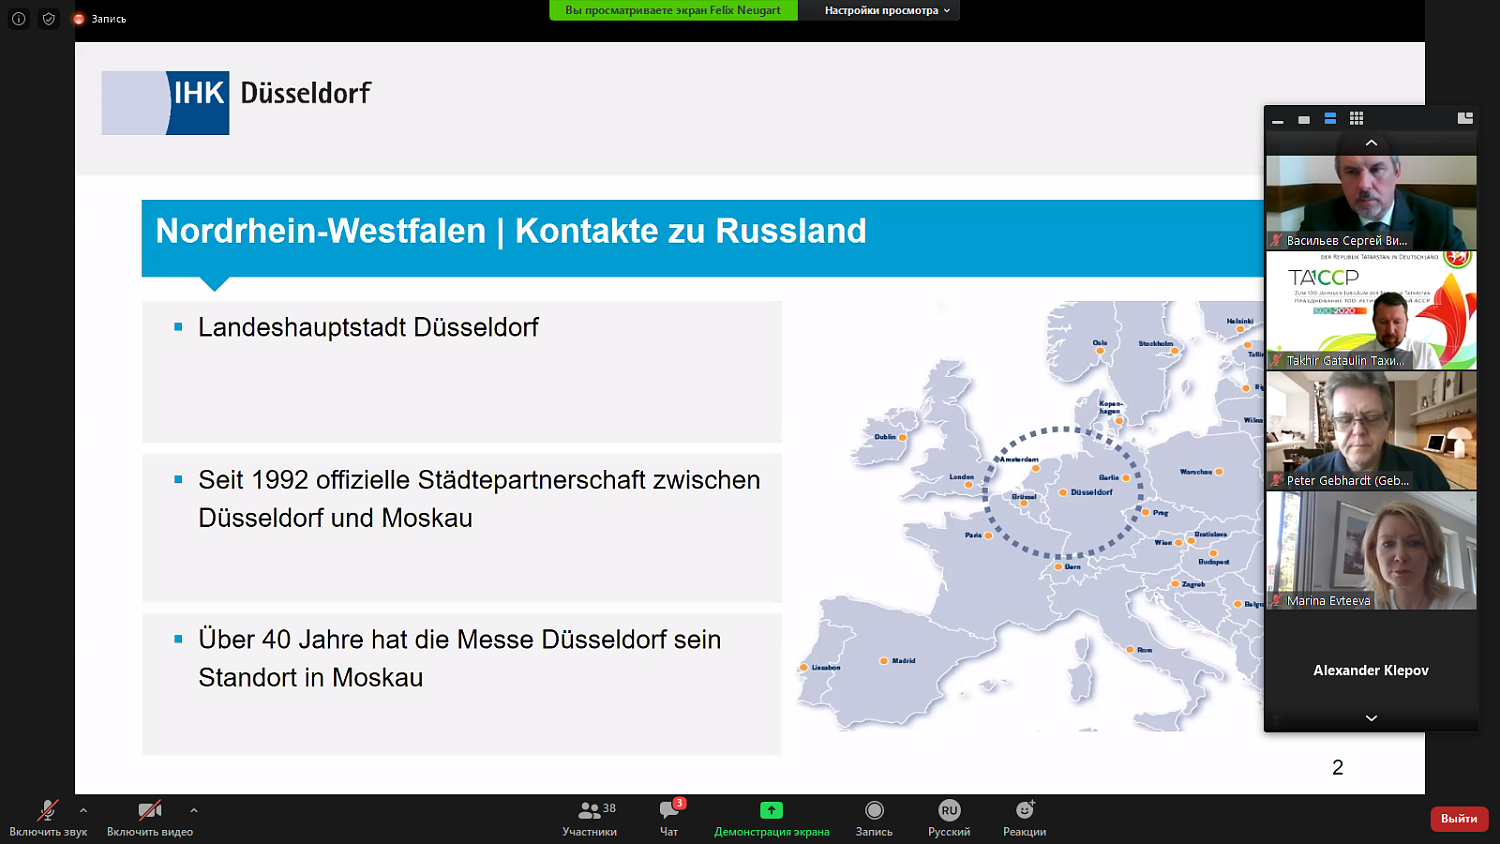The width and height of the screenshot is (1500, 844).
Task: Select Takhir Gataulin video thumbnail
Action: click(x=1371, y=310)
